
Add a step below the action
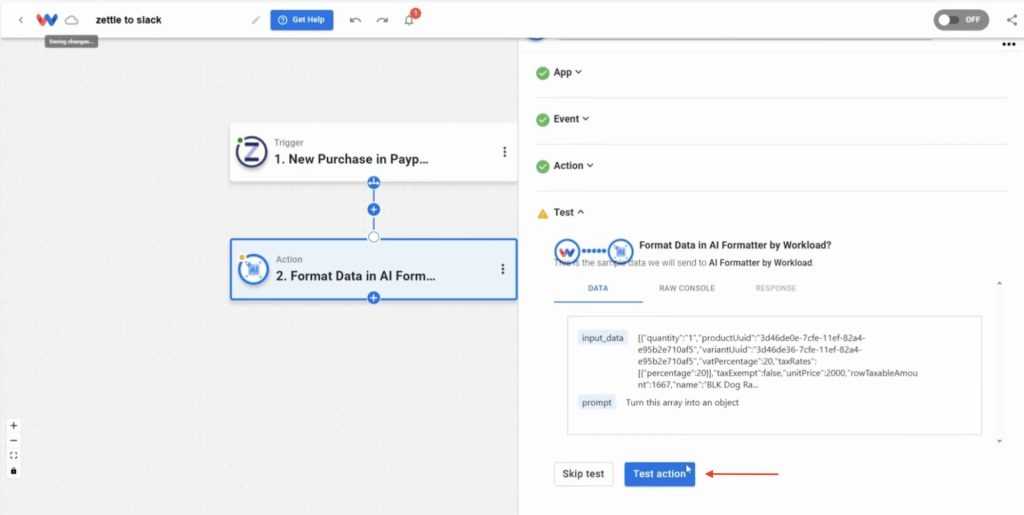pos(374,298)
